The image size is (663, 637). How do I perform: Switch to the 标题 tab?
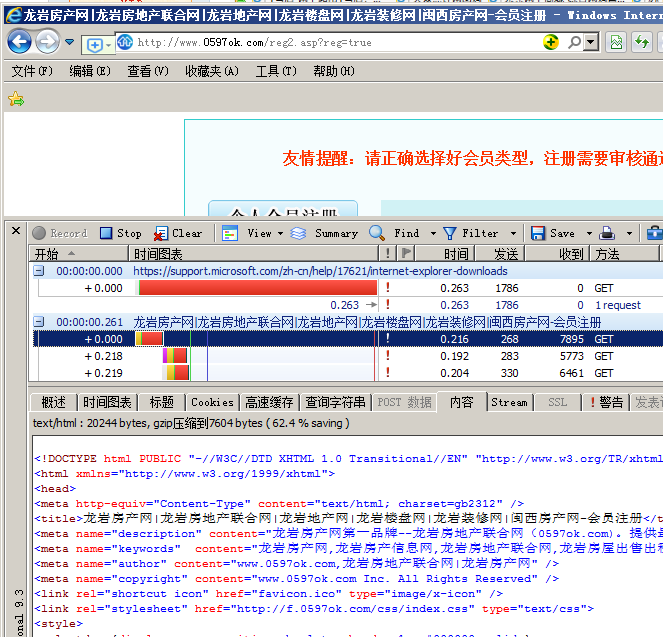pyautogui.click(x=162, y=402)
